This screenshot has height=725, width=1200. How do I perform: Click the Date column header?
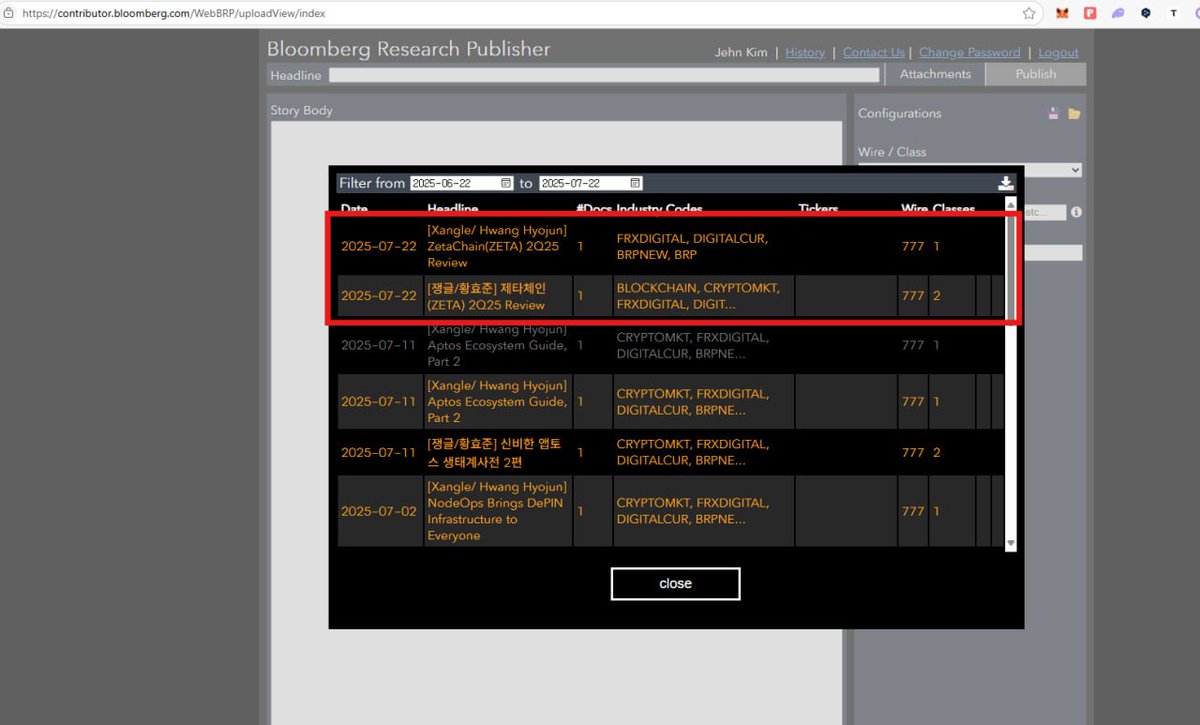pyautogui.click(x=354, y=209)
